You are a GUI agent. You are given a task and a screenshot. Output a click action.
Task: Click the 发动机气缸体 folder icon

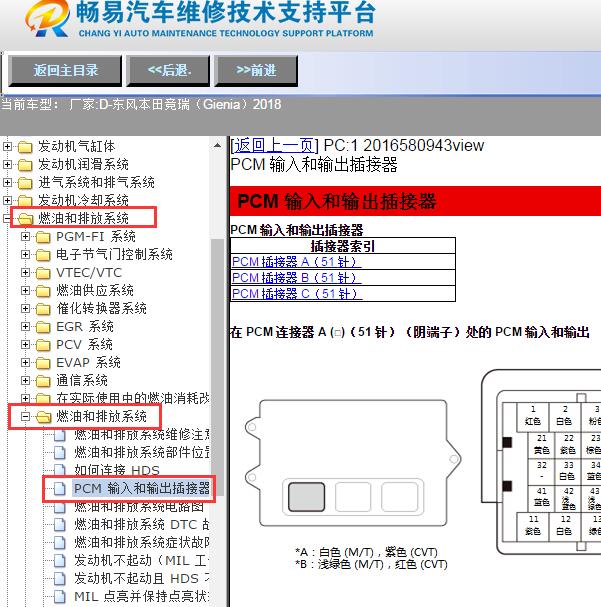point(25,147)
